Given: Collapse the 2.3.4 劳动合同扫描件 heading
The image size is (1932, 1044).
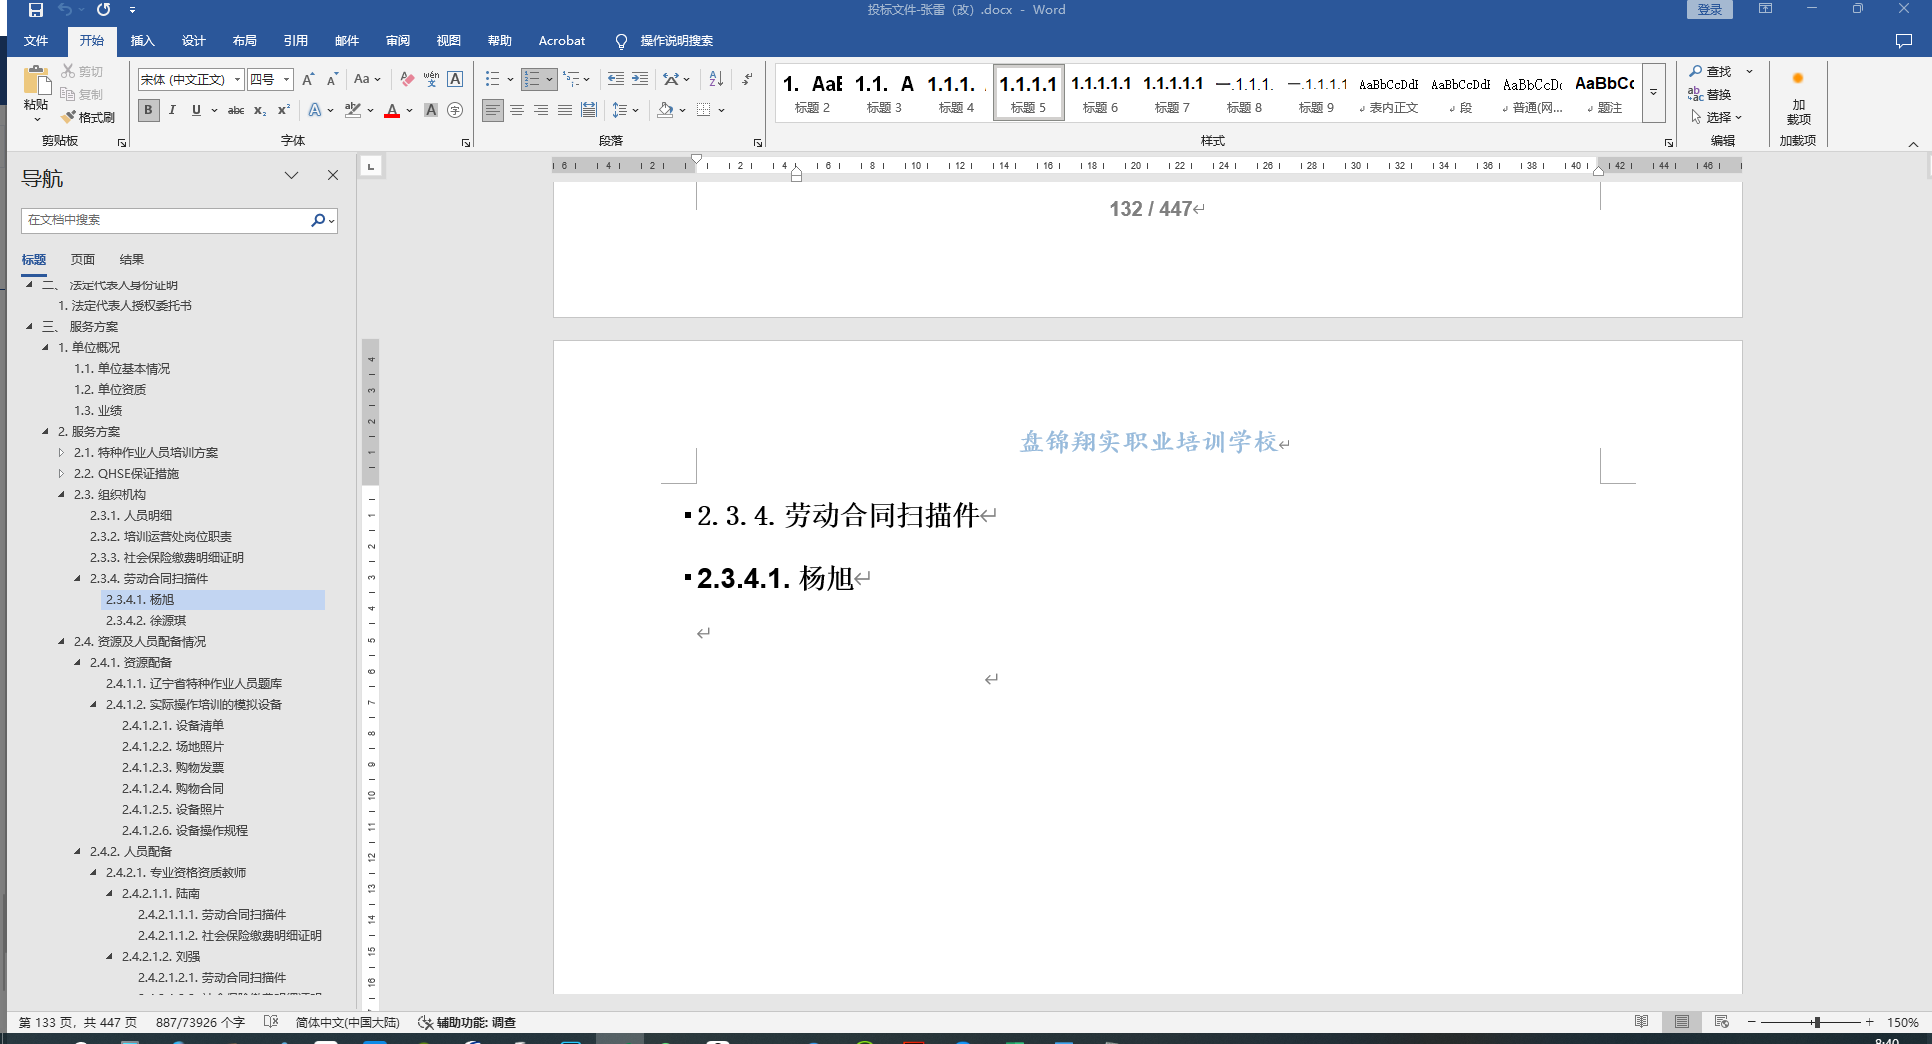Looking at the screenshot, I should [x=78, y=579].
